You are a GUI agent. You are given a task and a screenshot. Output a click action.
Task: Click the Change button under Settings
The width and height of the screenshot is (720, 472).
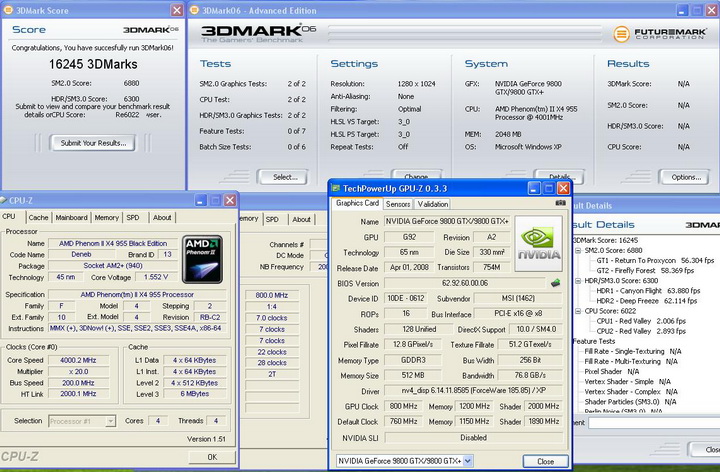(416, 177)
